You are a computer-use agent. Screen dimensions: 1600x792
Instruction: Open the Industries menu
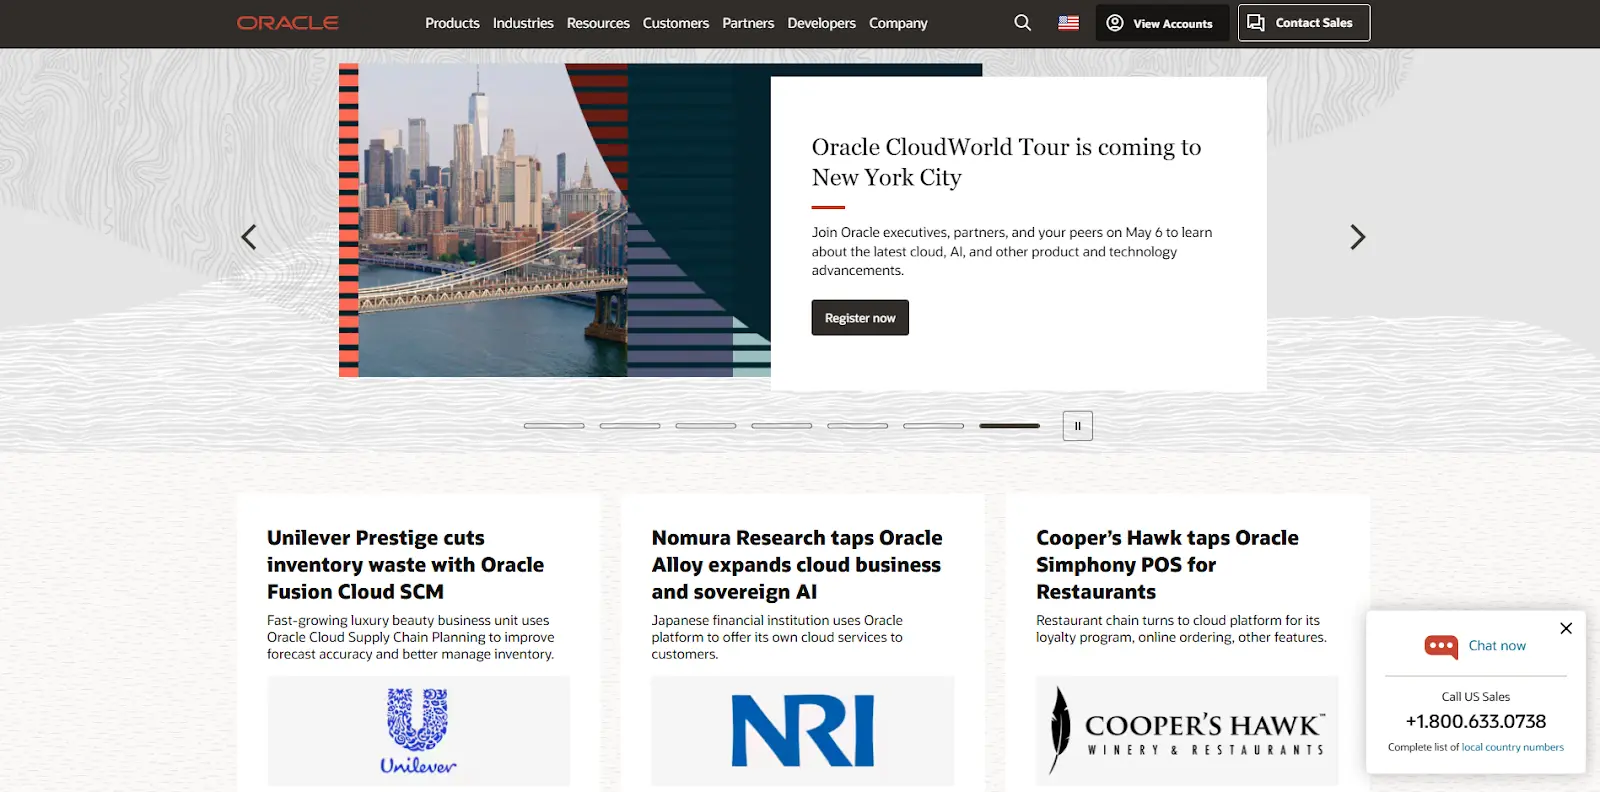tap(523, 23)
